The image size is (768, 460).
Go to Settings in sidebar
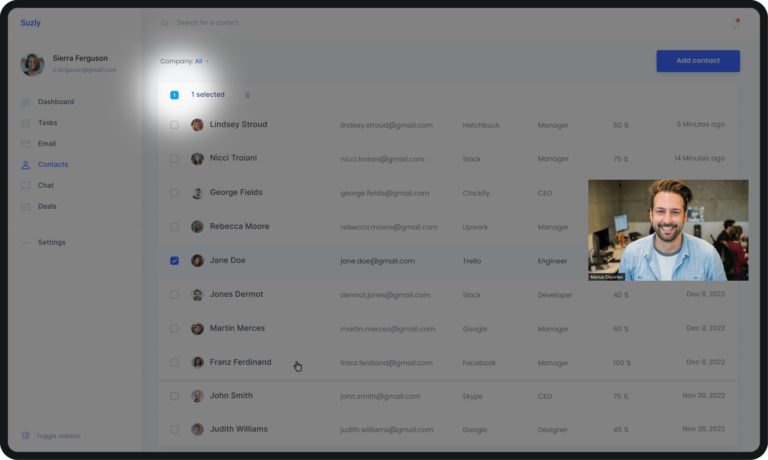point(51,242)
